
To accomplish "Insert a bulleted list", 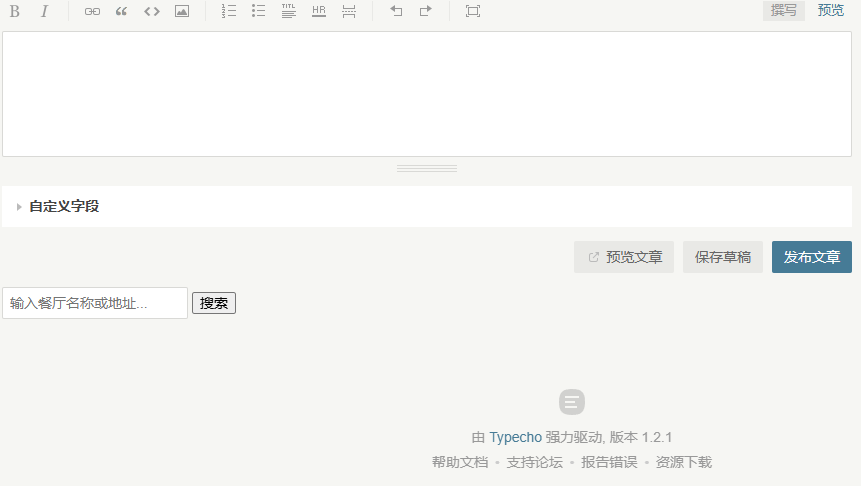I will pyautogui.click(x=259, y=11).
